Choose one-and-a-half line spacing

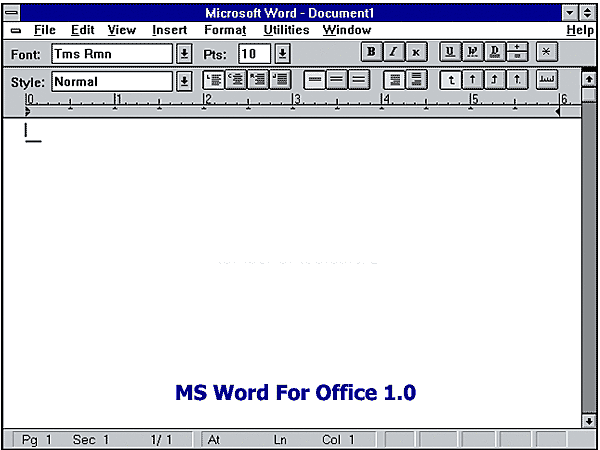337,80
